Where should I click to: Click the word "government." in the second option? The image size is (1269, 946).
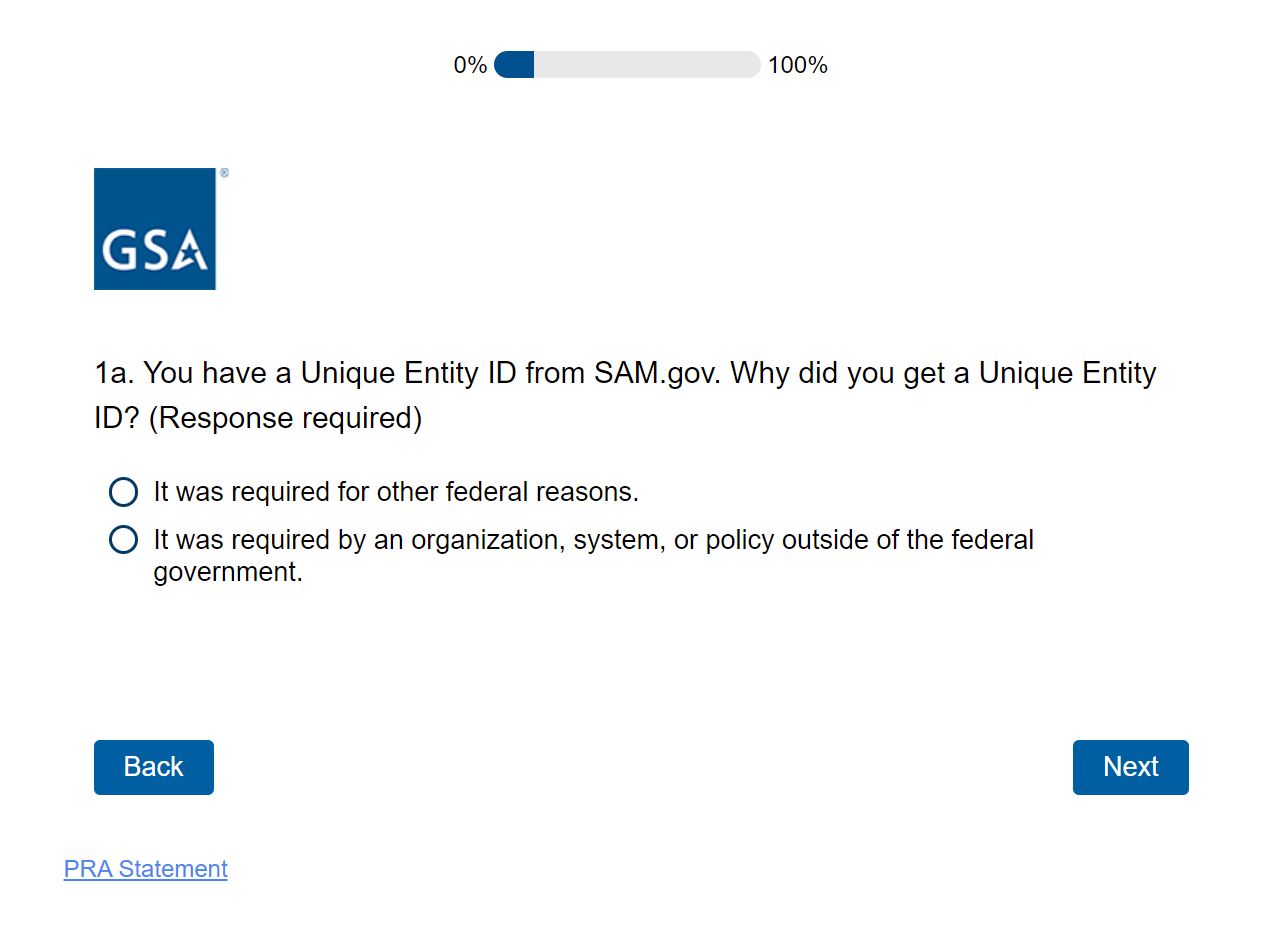pos(228,573)
